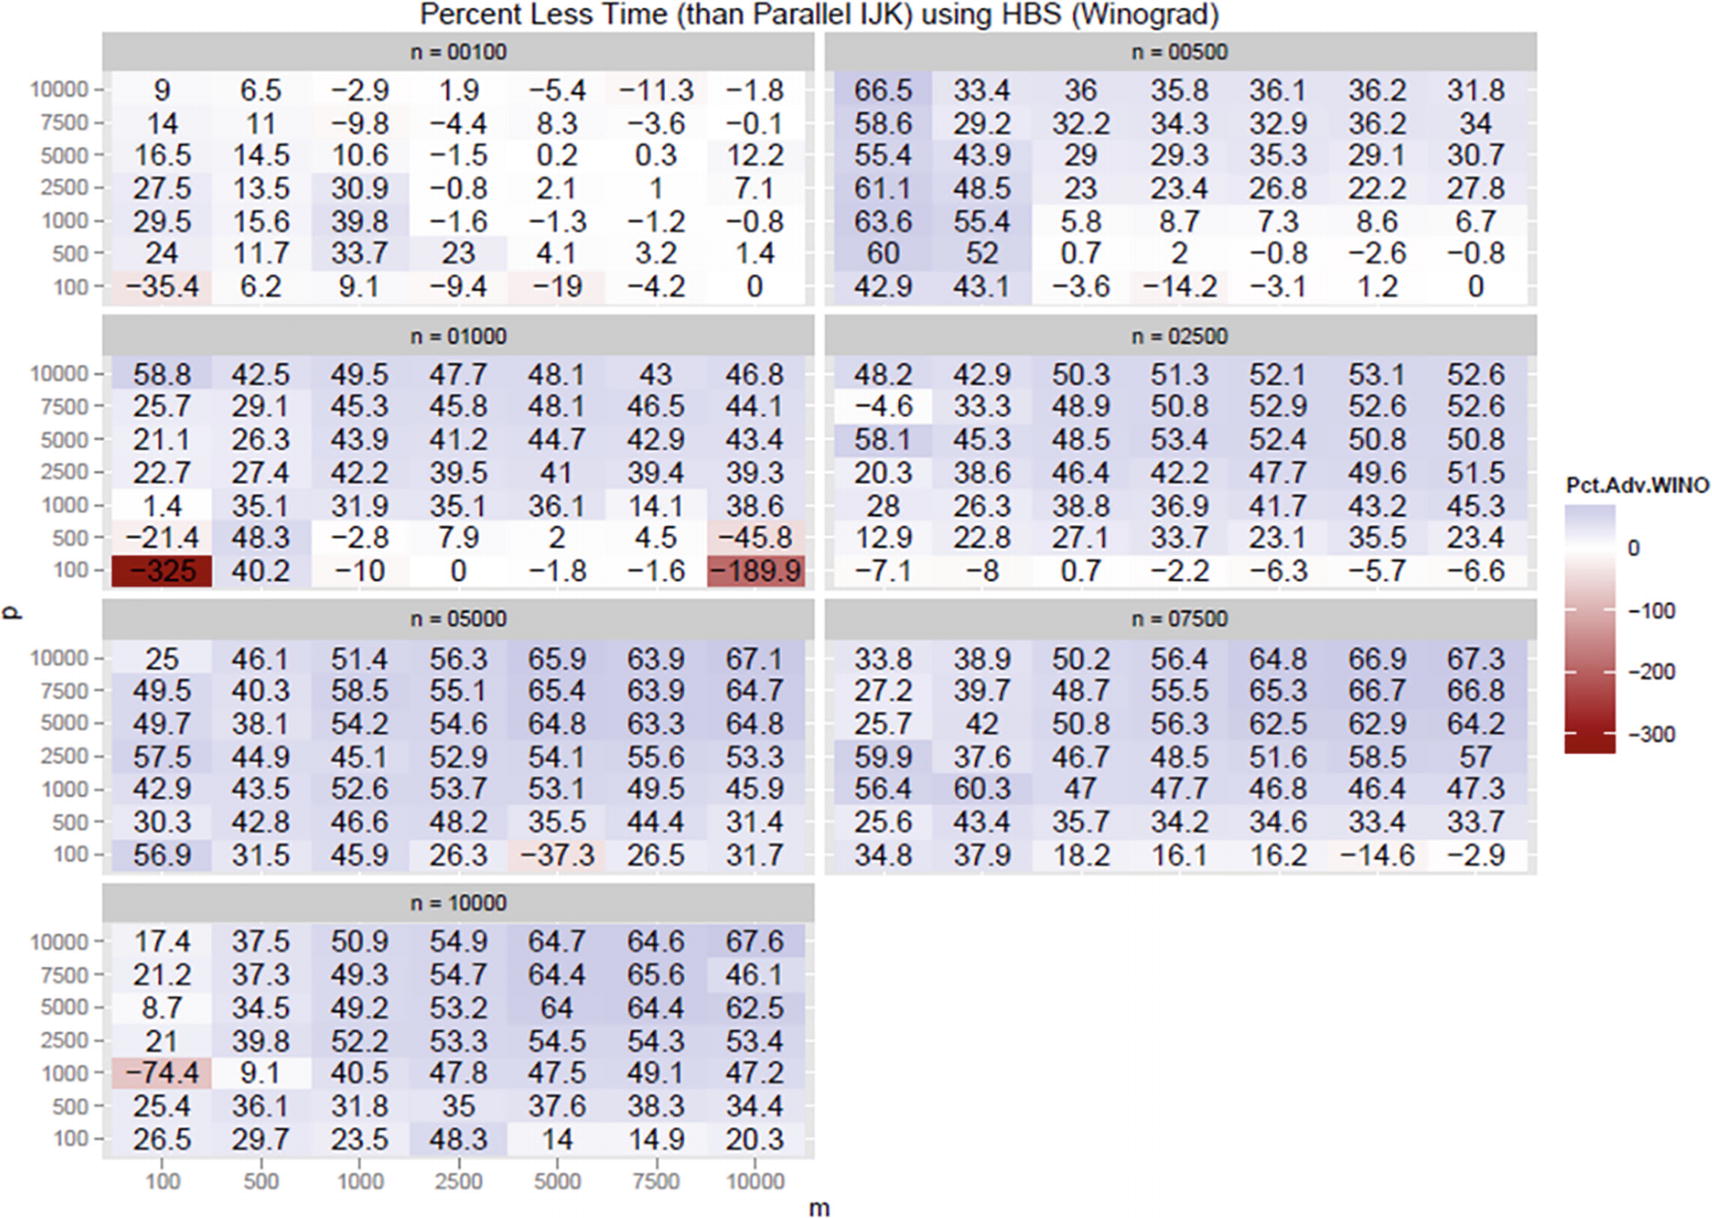Click the legend label '-100'
This screenshot has width=1712, height=1218.
coord(1650,610)
